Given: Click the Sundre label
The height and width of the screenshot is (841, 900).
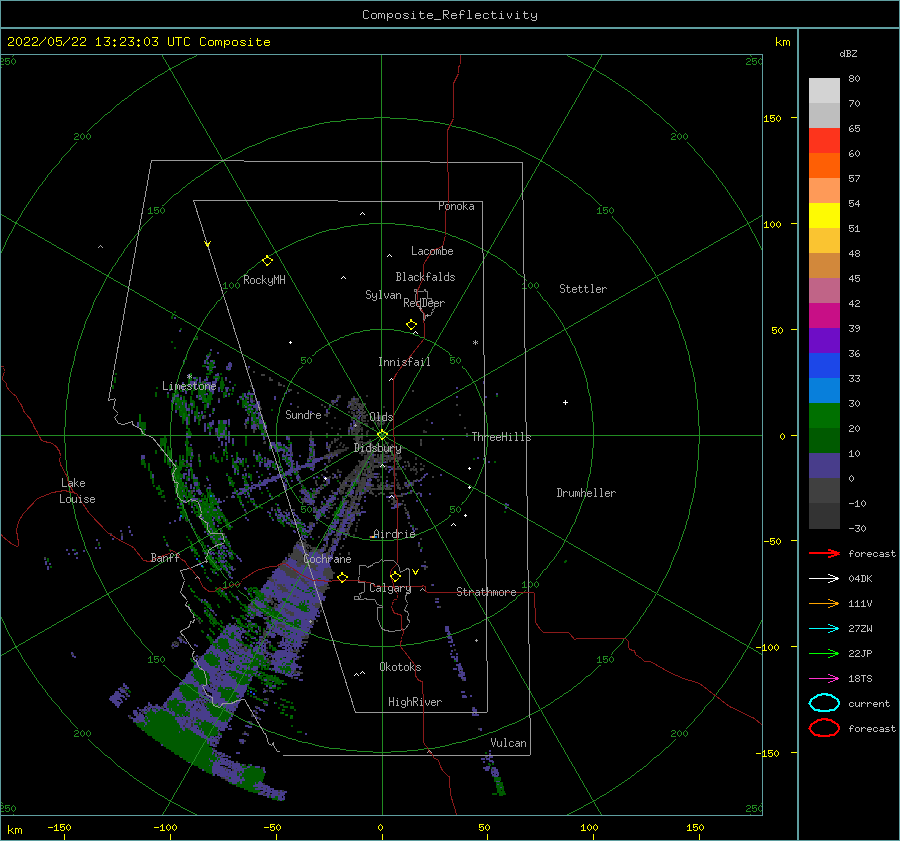Looking at the screenshot, I should tap(304, 414).
